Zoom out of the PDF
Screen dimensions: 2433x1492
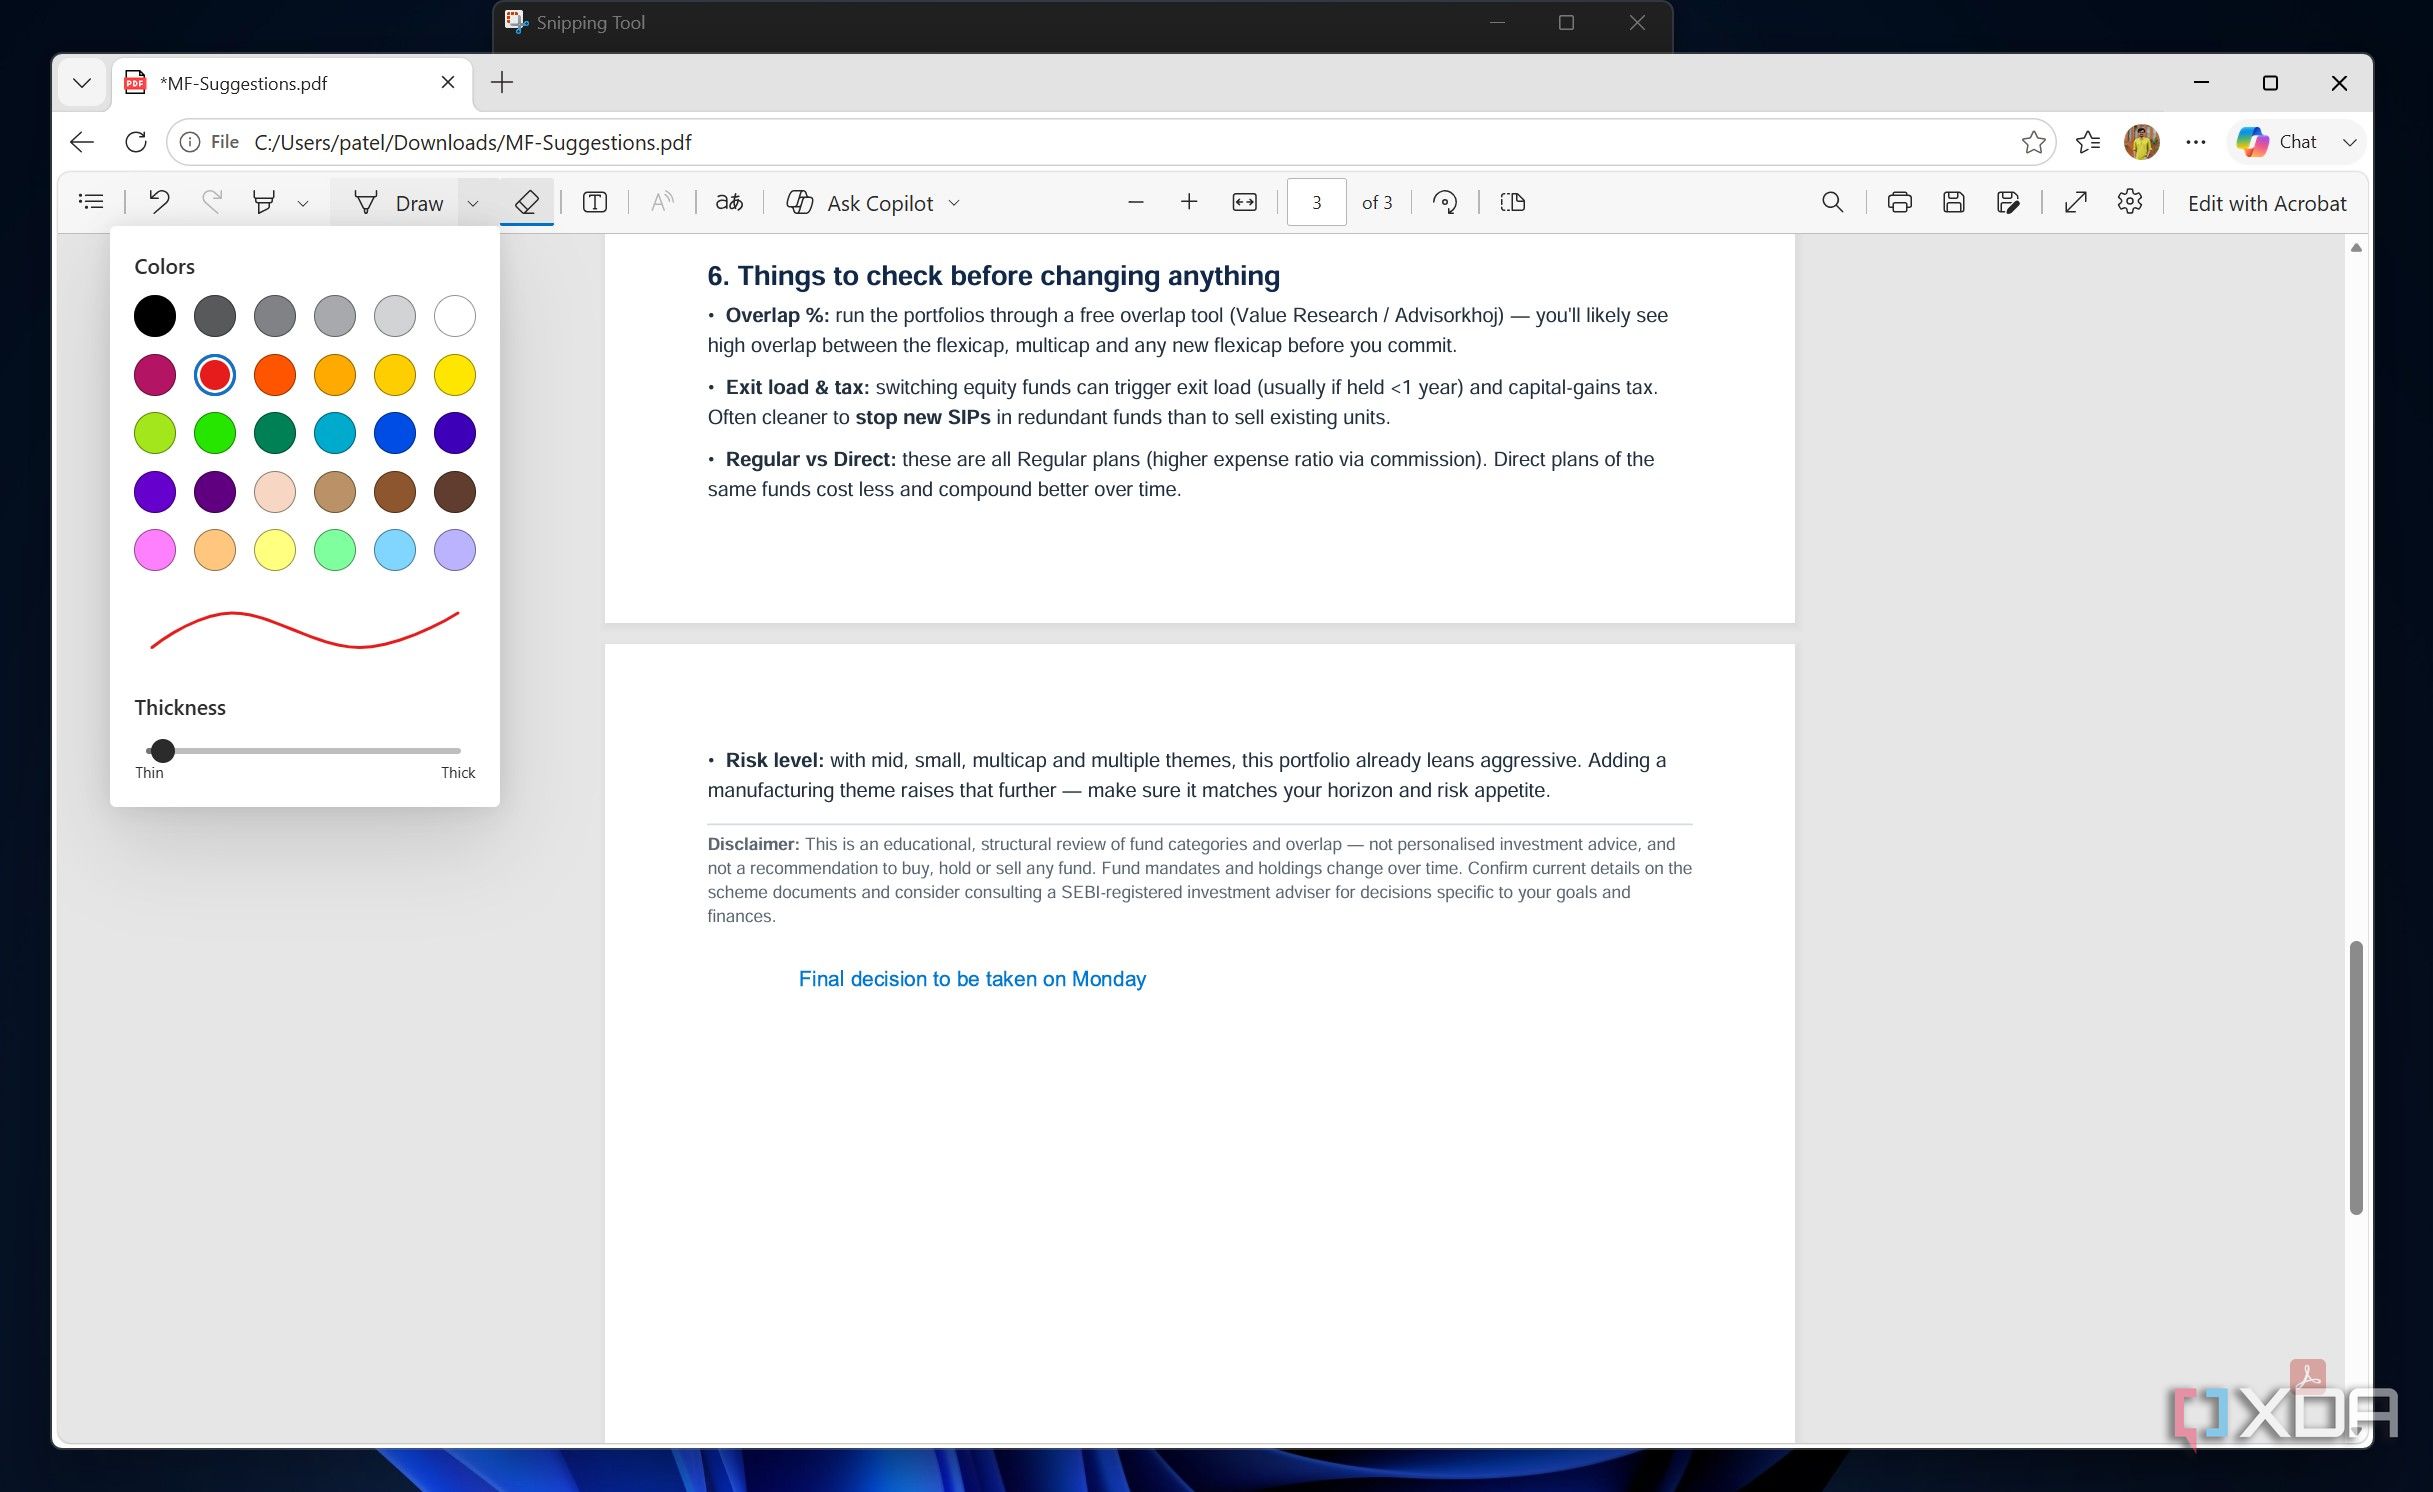coord(1135,202)
